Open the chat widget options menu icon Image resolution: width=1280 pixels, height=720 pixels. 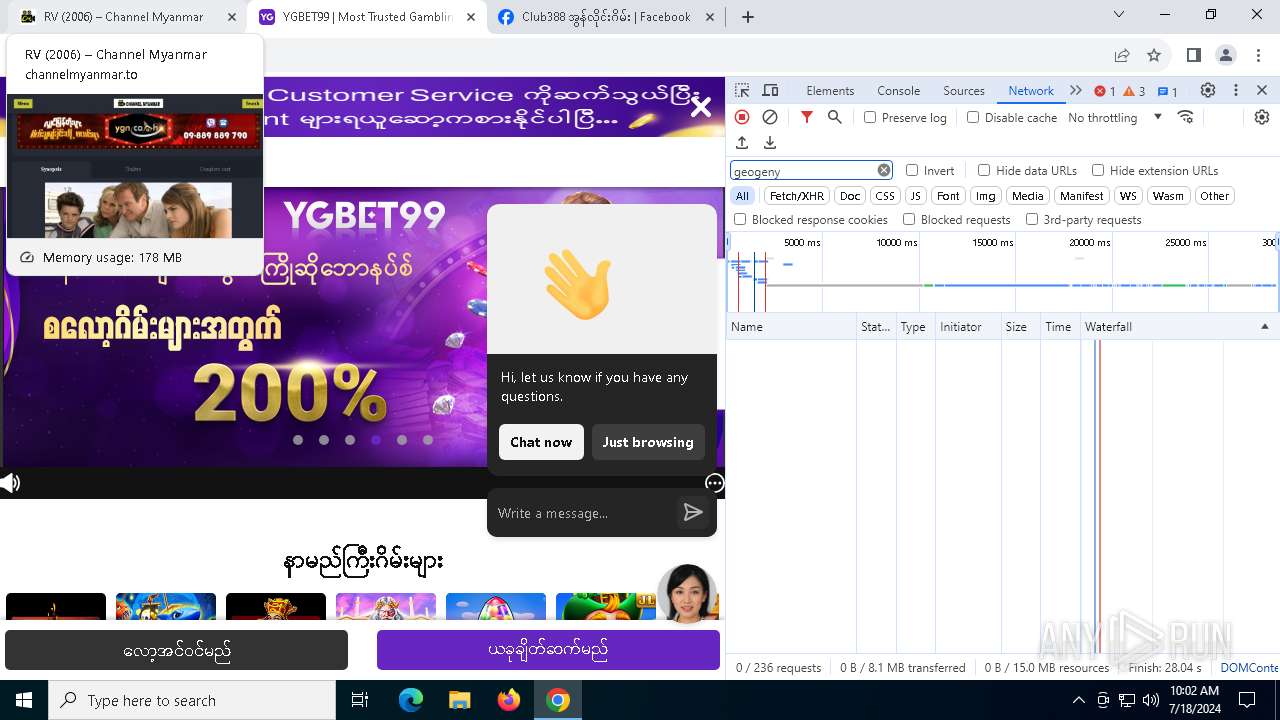pyautogui.click(x=714, y=483)
